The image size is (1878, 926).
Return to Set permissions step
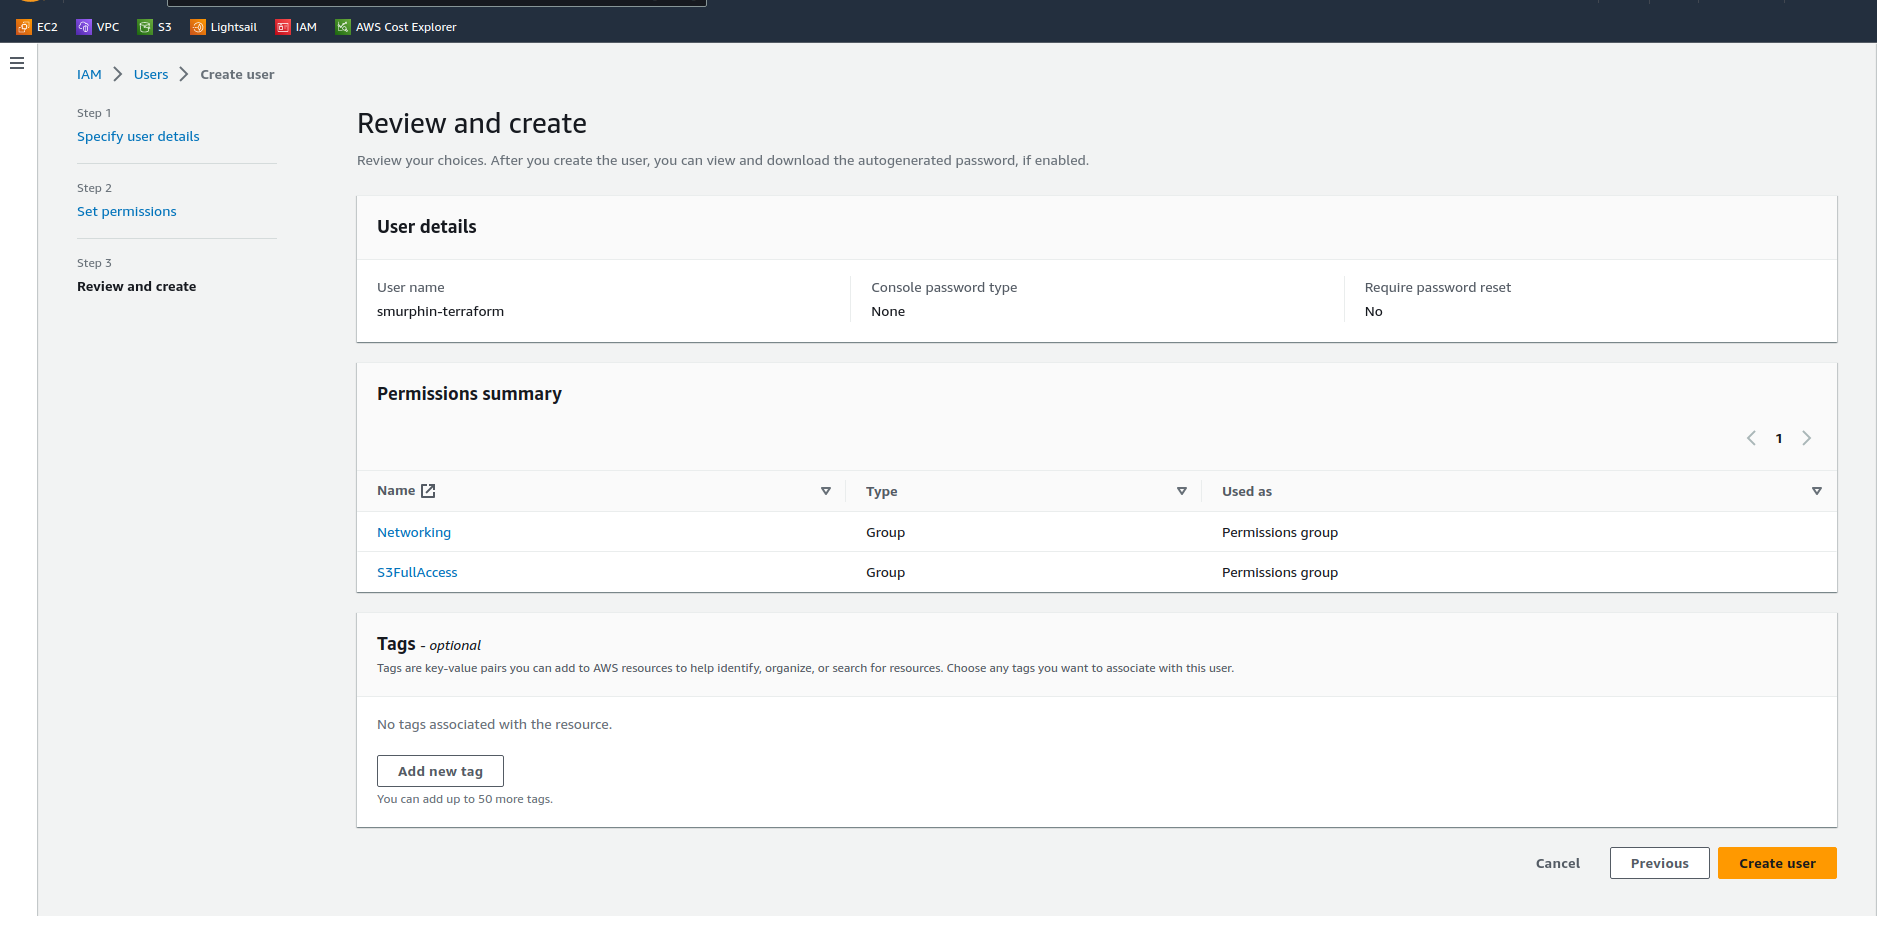(126, 211)
